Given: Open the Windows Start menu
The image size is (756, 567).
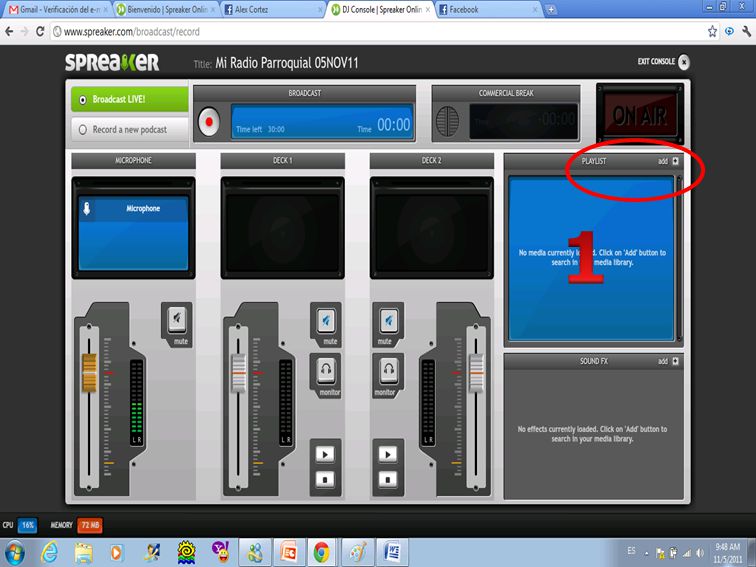Looking at the screenshot, I should tap(14, 553).
